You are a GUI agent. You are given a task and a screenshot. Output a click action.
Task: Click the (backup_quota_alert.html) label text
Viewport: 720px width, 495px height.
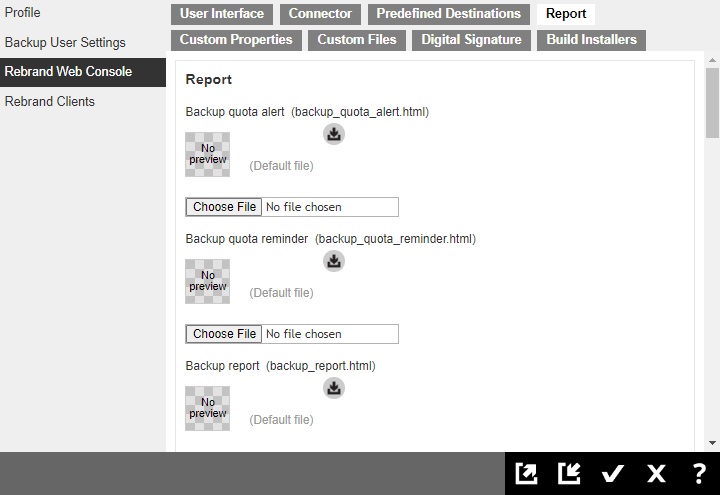click(360, 112)
